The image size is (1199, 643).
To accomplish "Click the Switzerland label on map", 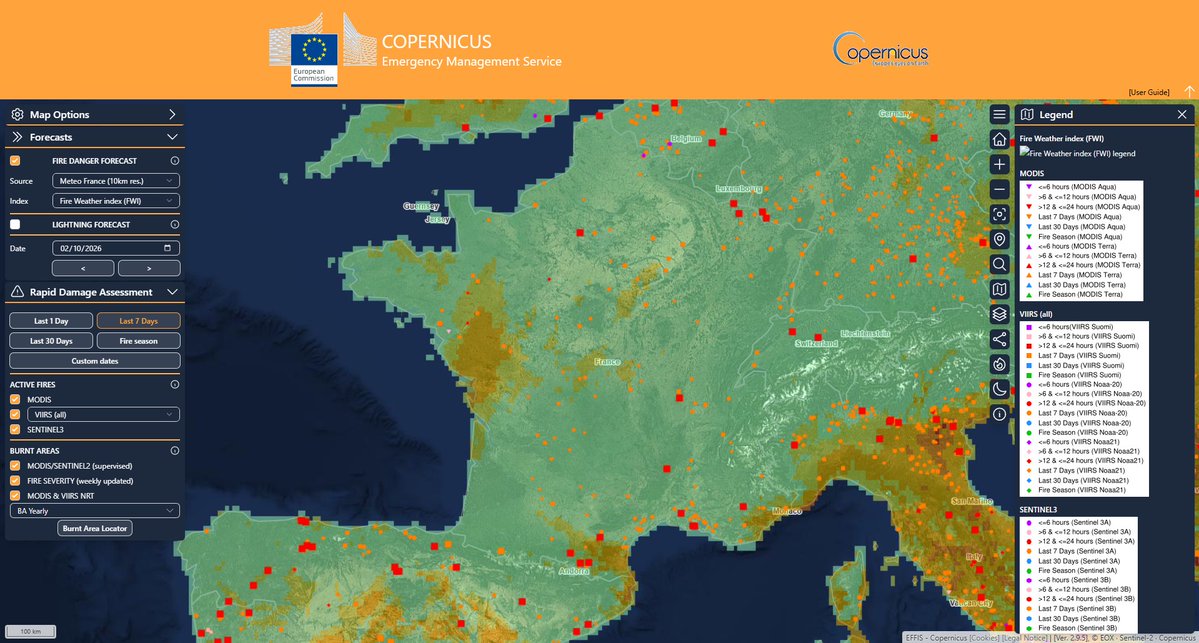I will [x=816, y=343].
